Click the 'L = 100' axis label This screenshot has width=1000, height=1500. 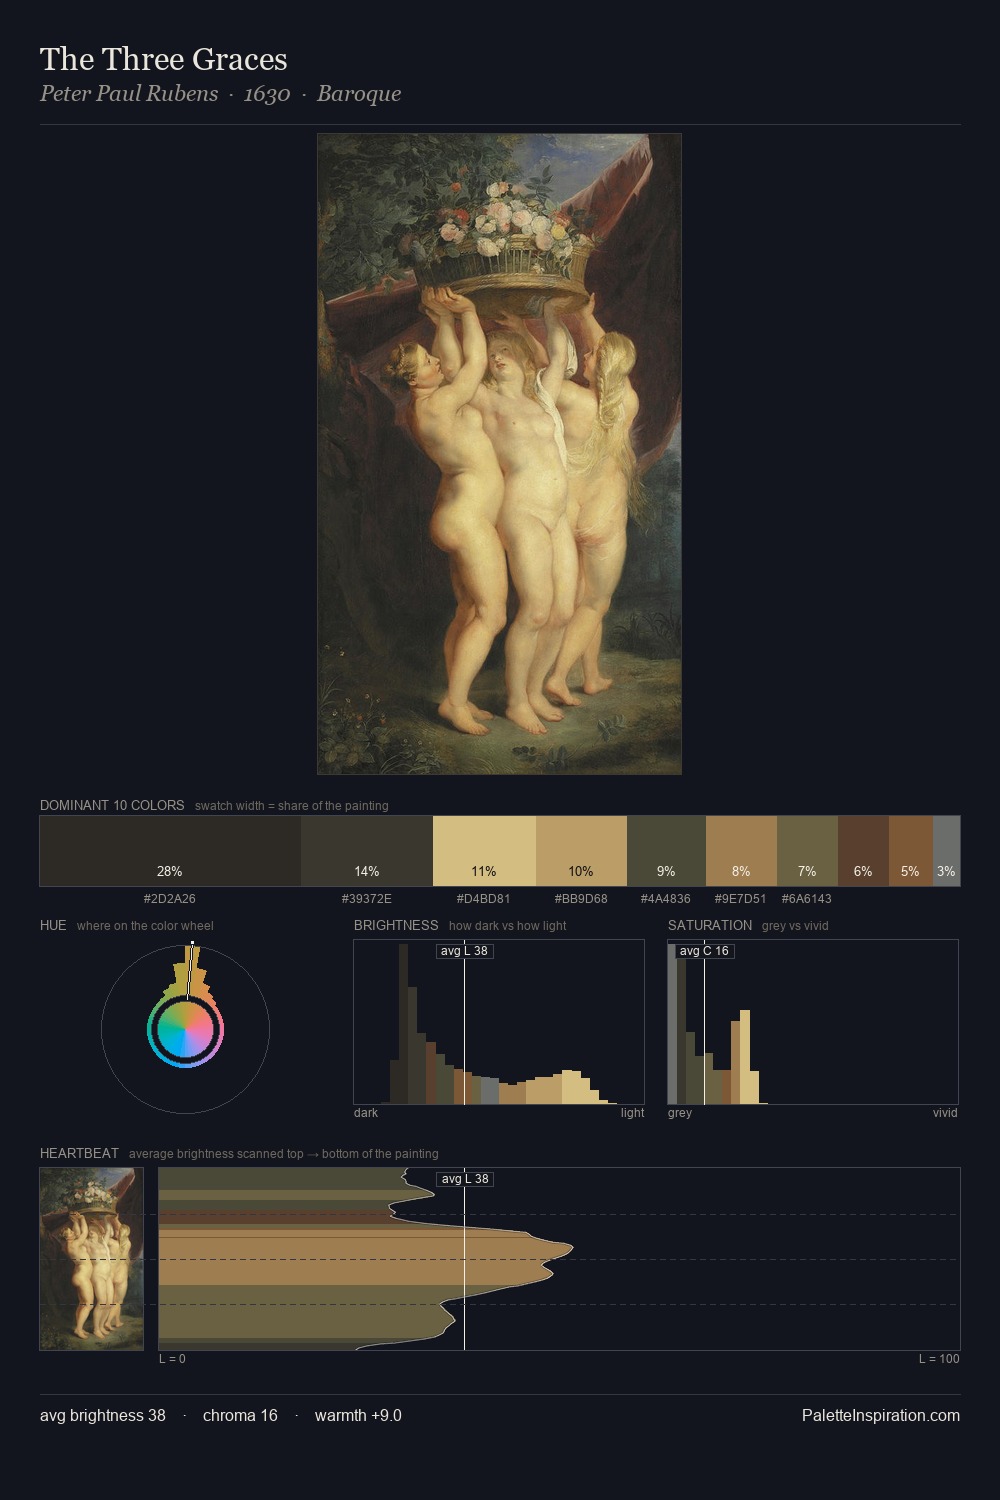pos(939,1359)
